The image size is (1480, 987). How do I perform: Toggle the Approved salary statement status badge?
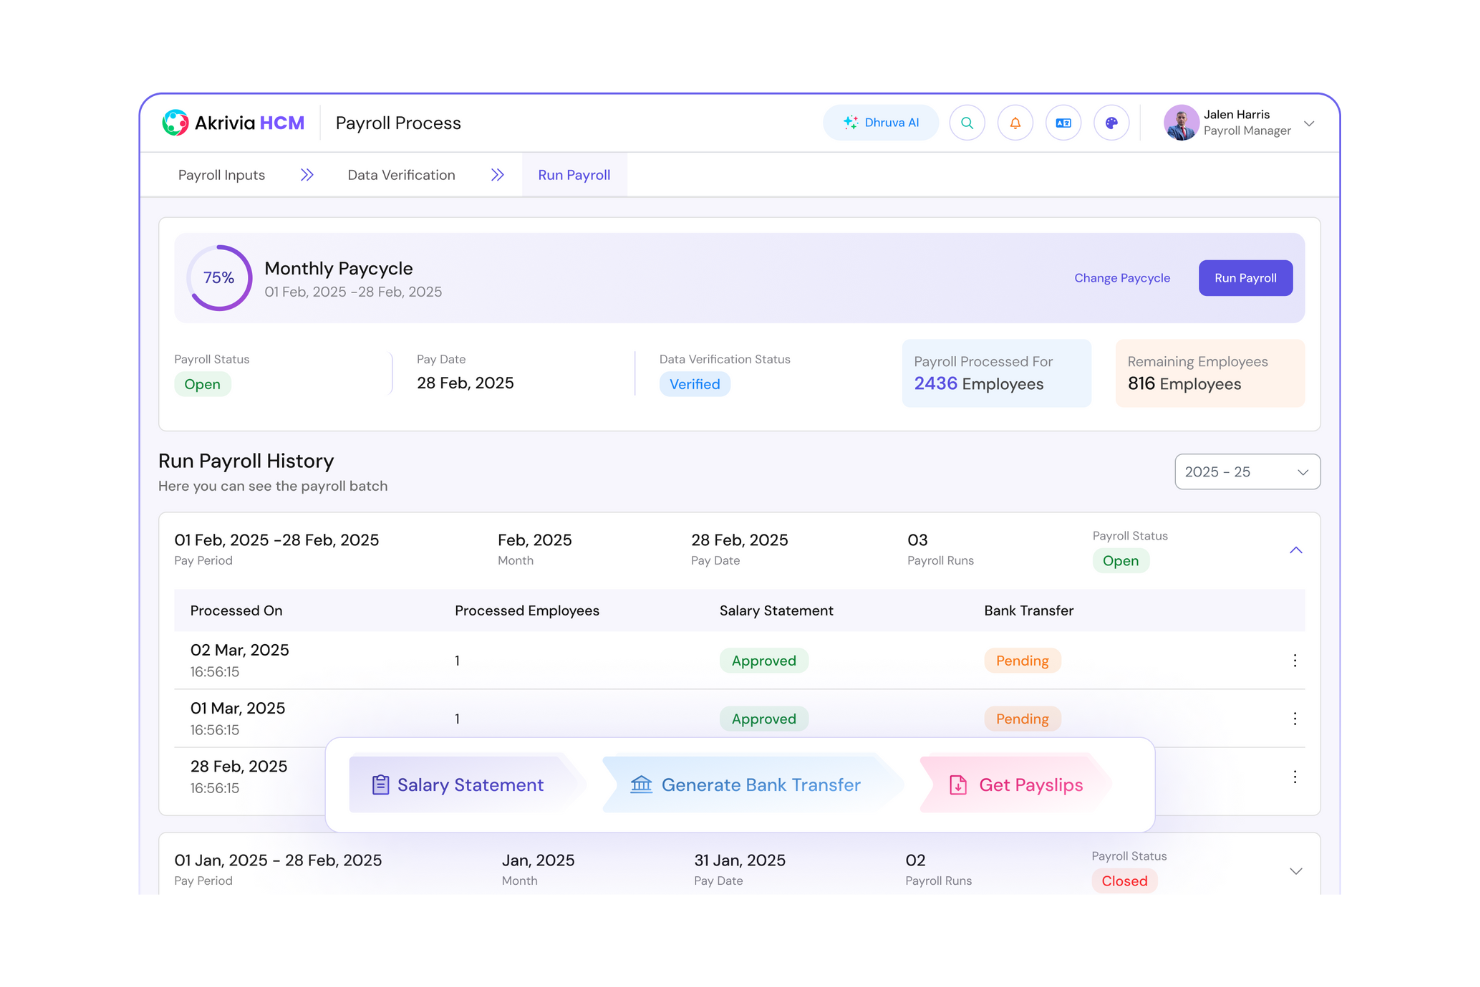(764, 660)
